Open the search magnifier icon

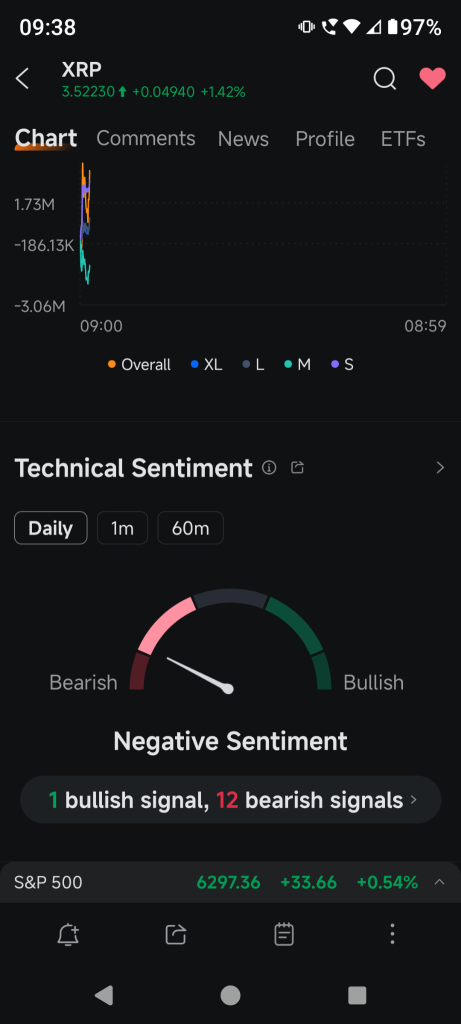(x=385, y=78)
